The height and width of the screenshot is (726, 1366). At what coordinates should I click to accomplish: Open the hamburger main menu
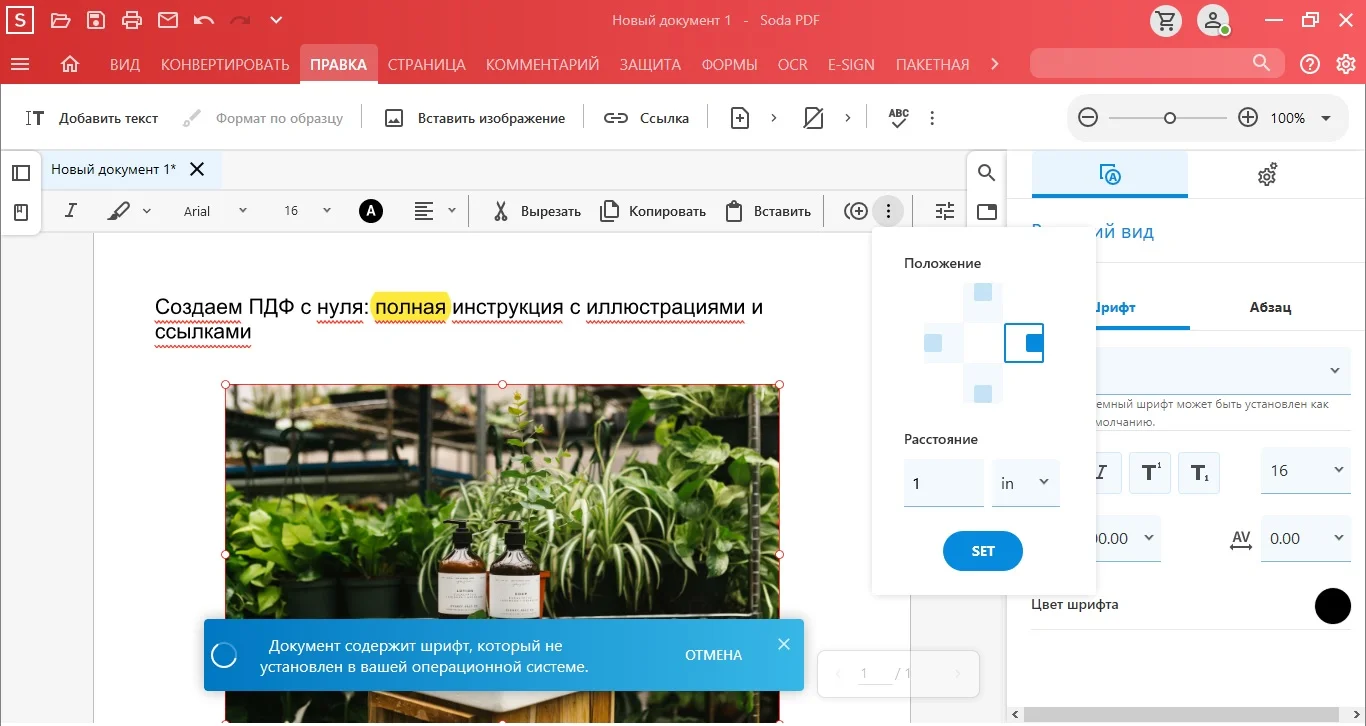(x=19, y=64)
